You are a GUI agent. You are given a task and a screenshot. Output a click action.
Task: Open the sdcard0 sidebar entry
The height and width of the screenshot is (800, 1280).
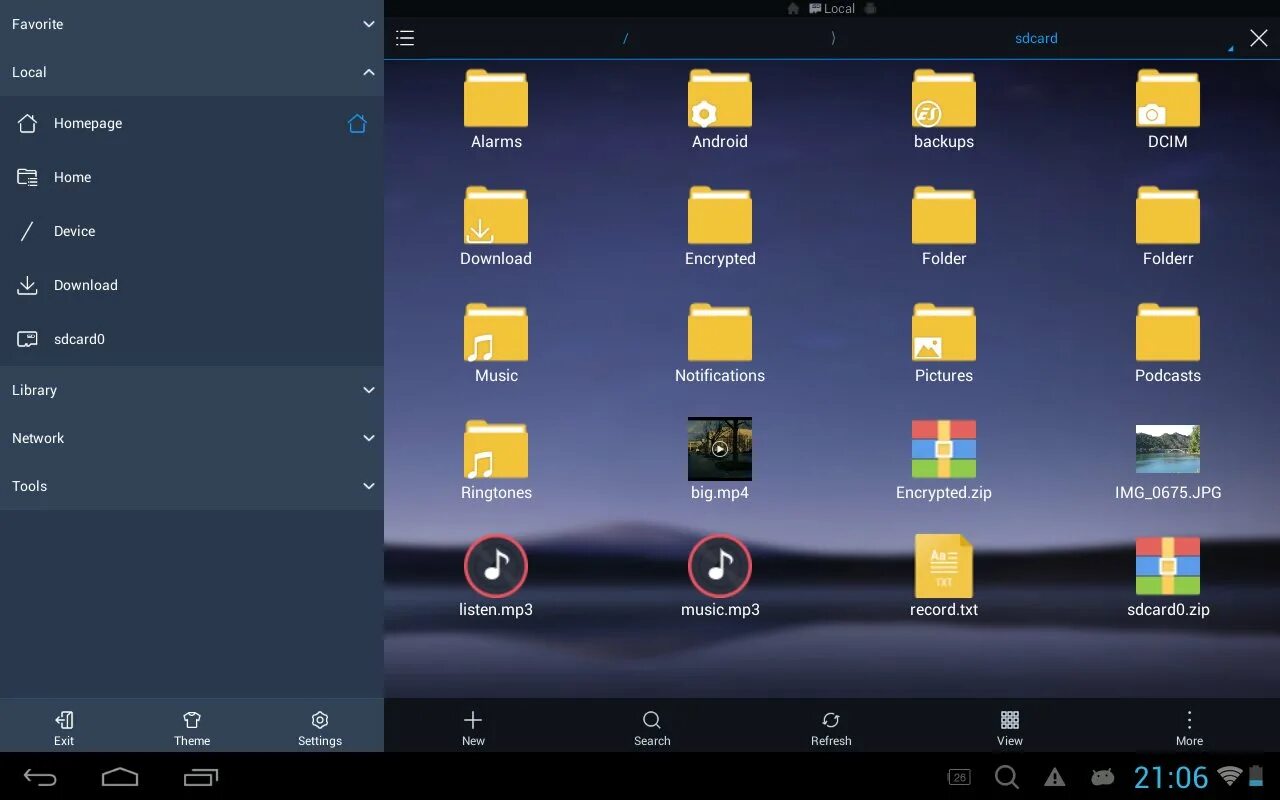click(192, 339)
